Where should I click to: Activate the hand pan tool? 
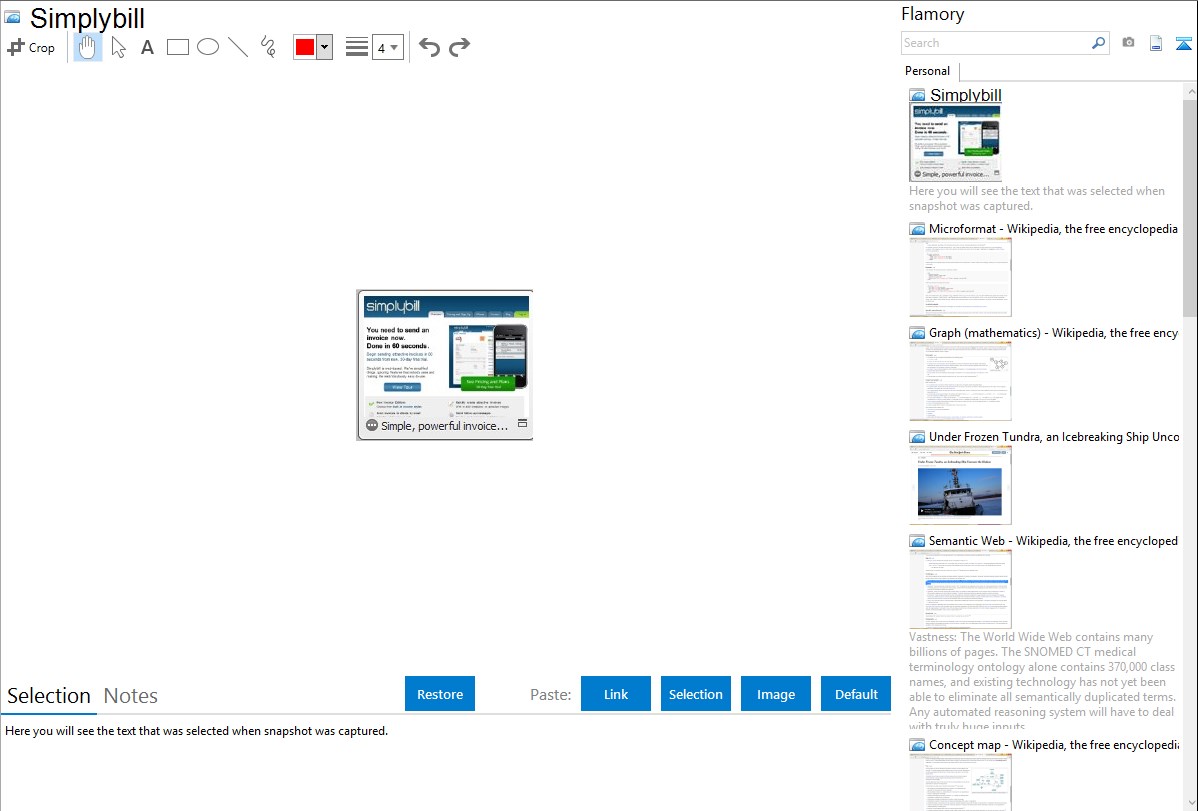coord(87,47)
